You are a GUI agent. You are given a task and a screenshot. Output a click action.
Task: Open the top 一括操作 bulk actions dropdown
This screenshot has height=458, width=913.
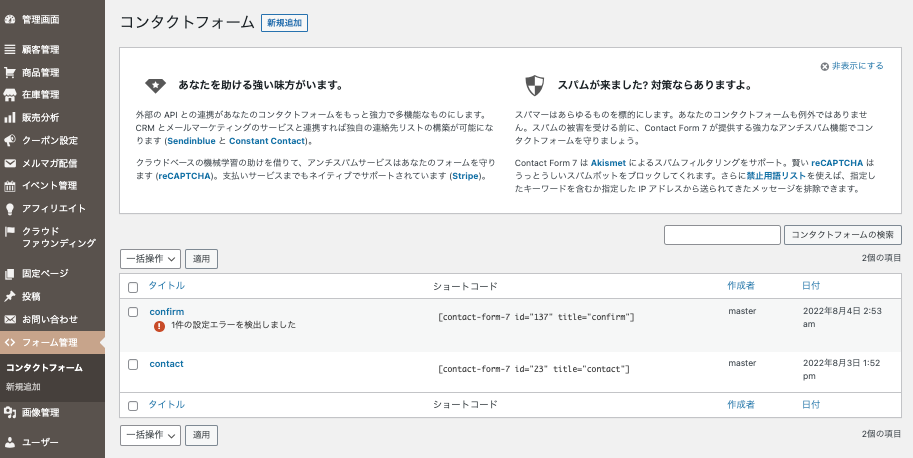tap(150, 259)
